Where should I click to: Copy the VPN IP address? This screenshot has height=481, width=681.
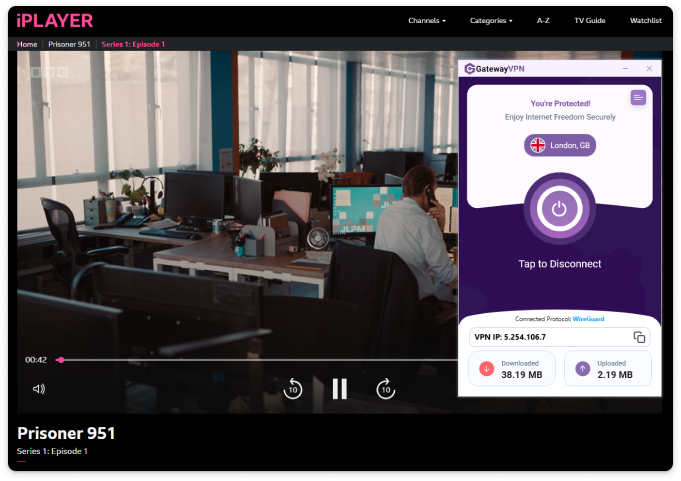pos(639,337)
